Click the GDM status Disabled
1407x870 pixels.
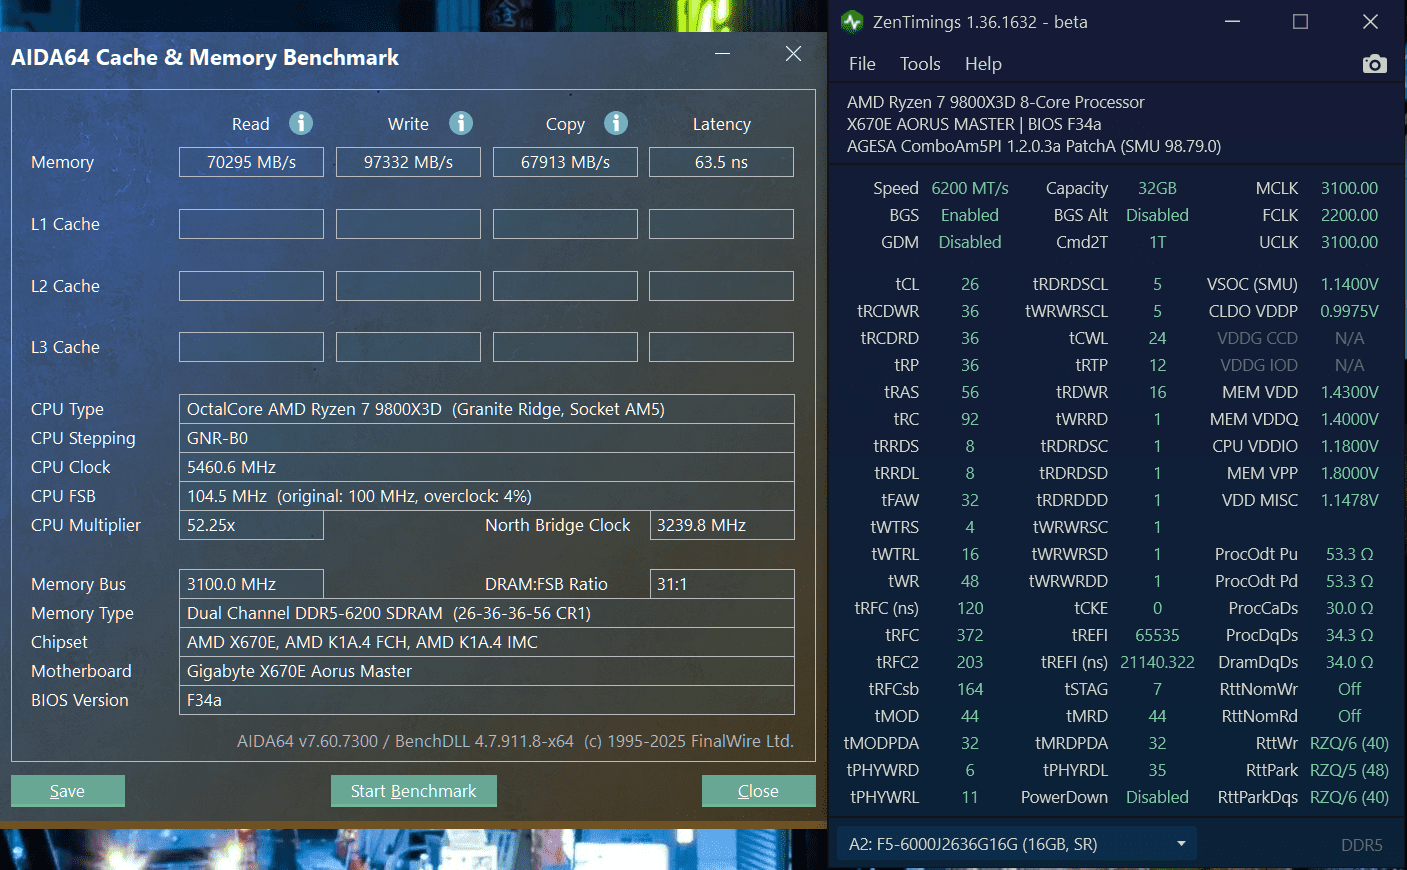tap(970, 242)
